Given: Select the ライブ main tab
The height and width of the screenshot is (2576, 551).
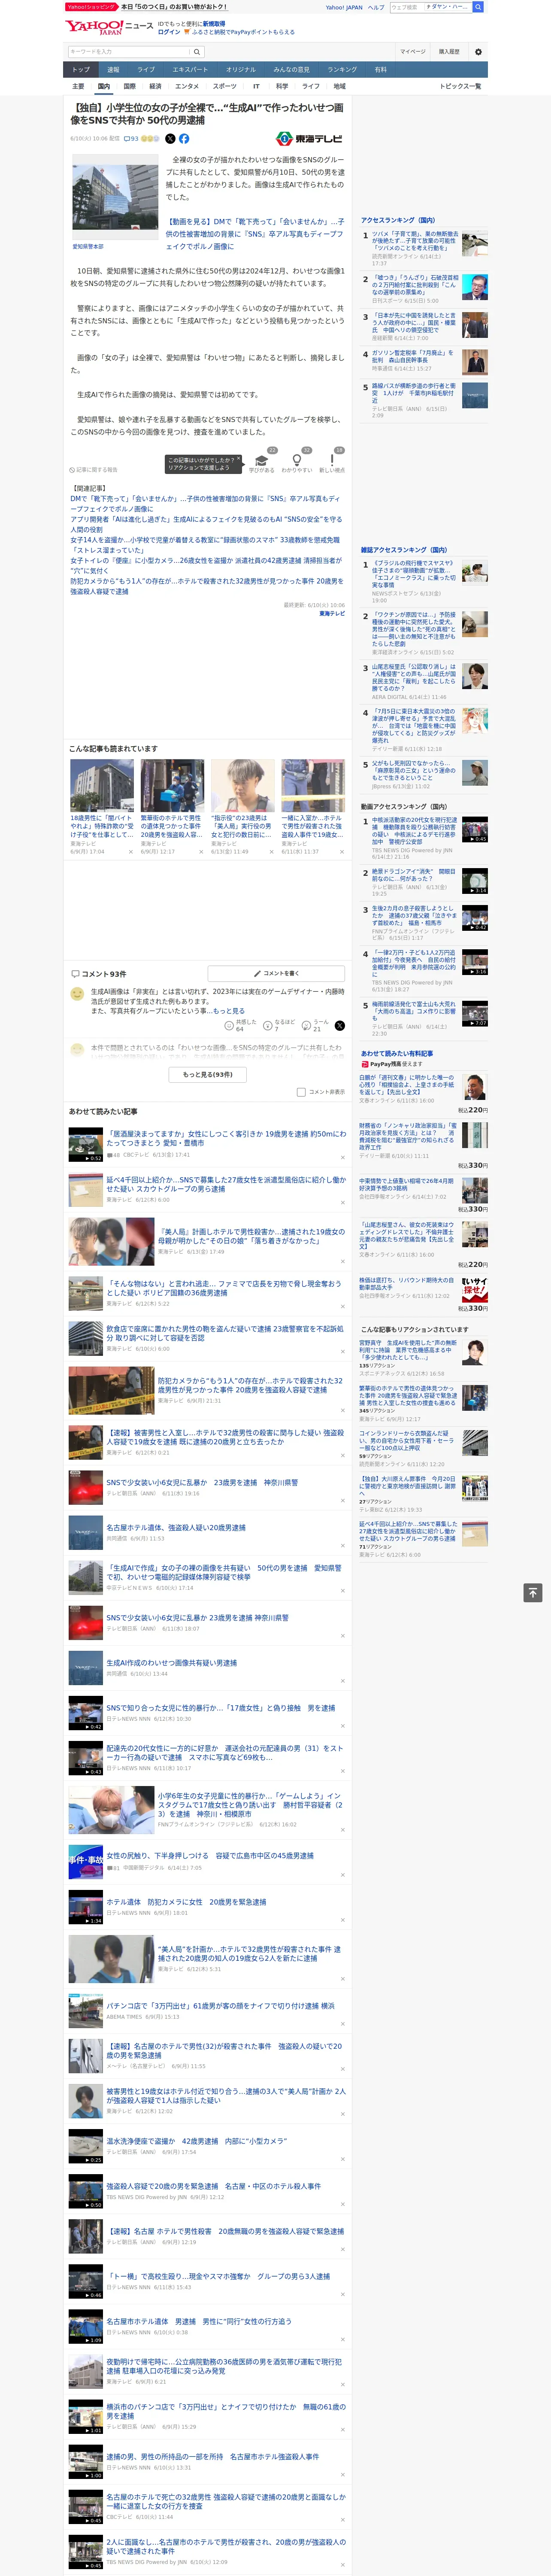Looking at the screenshot, I should pos(146,70).
